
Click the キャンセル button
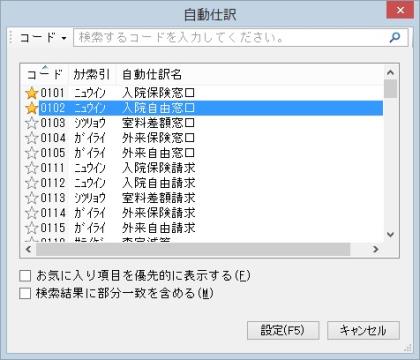pos(363,330)
